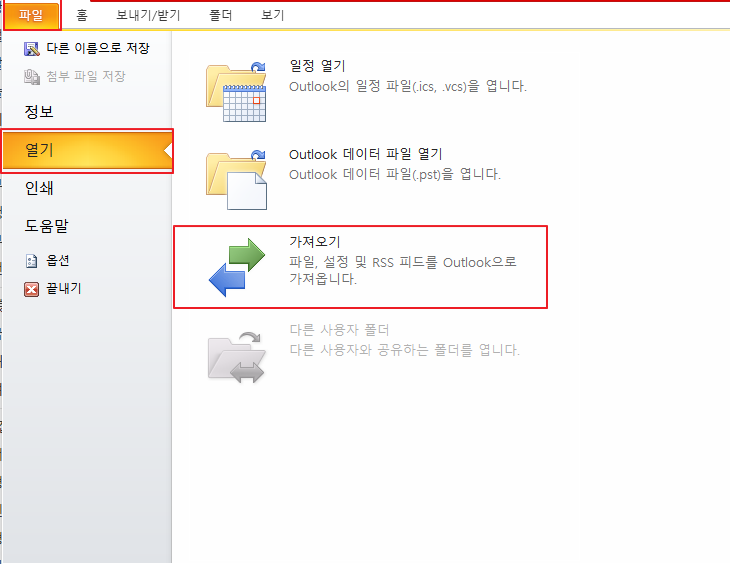Click the 가져오기 heading text
Screen dimensions: 730x564
(315, 242)
